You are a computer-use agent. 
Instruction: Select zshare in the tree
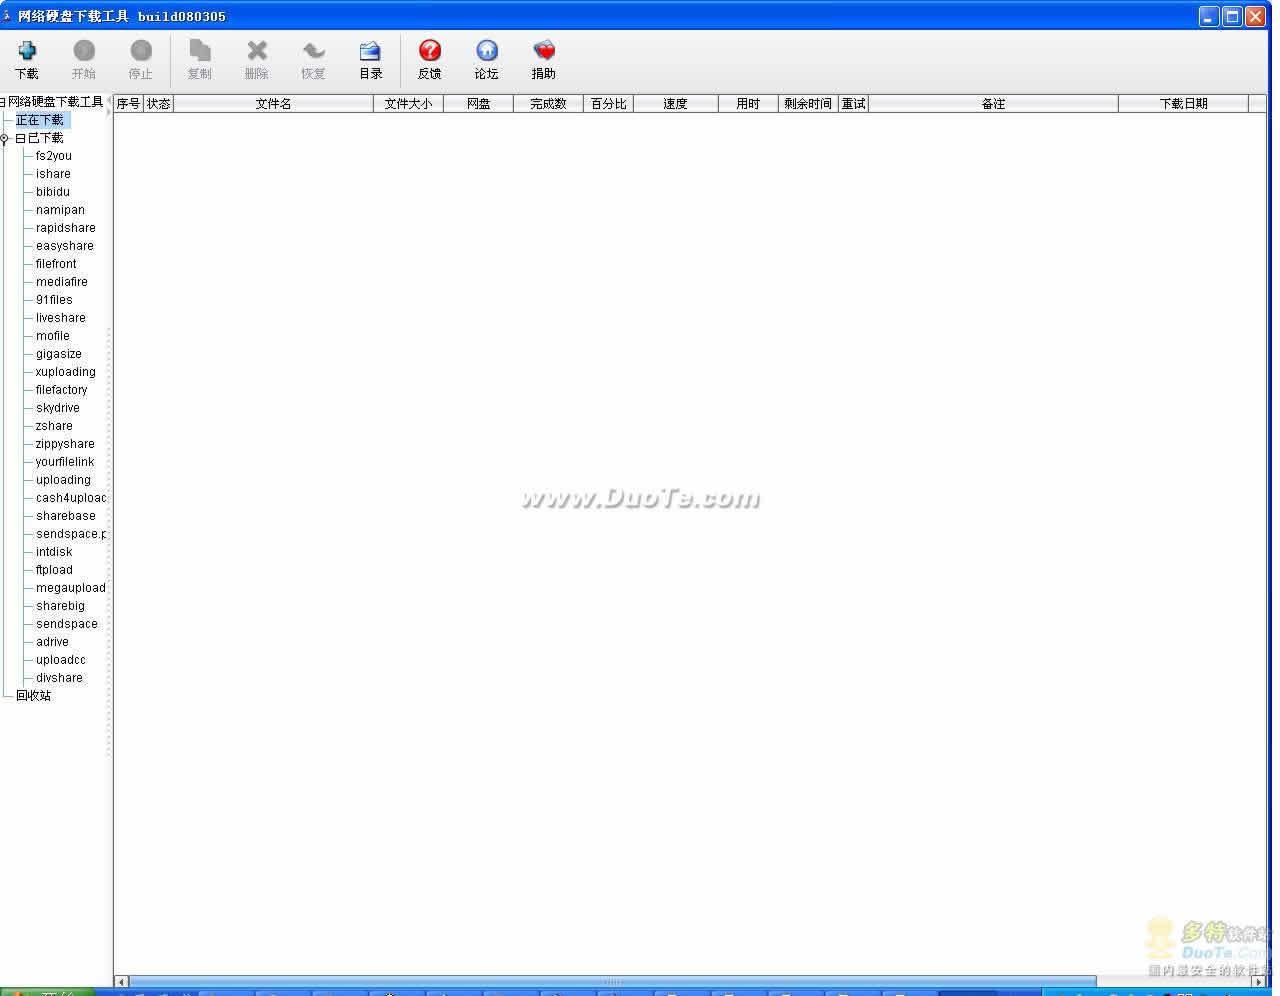click(x=54, y=426)
